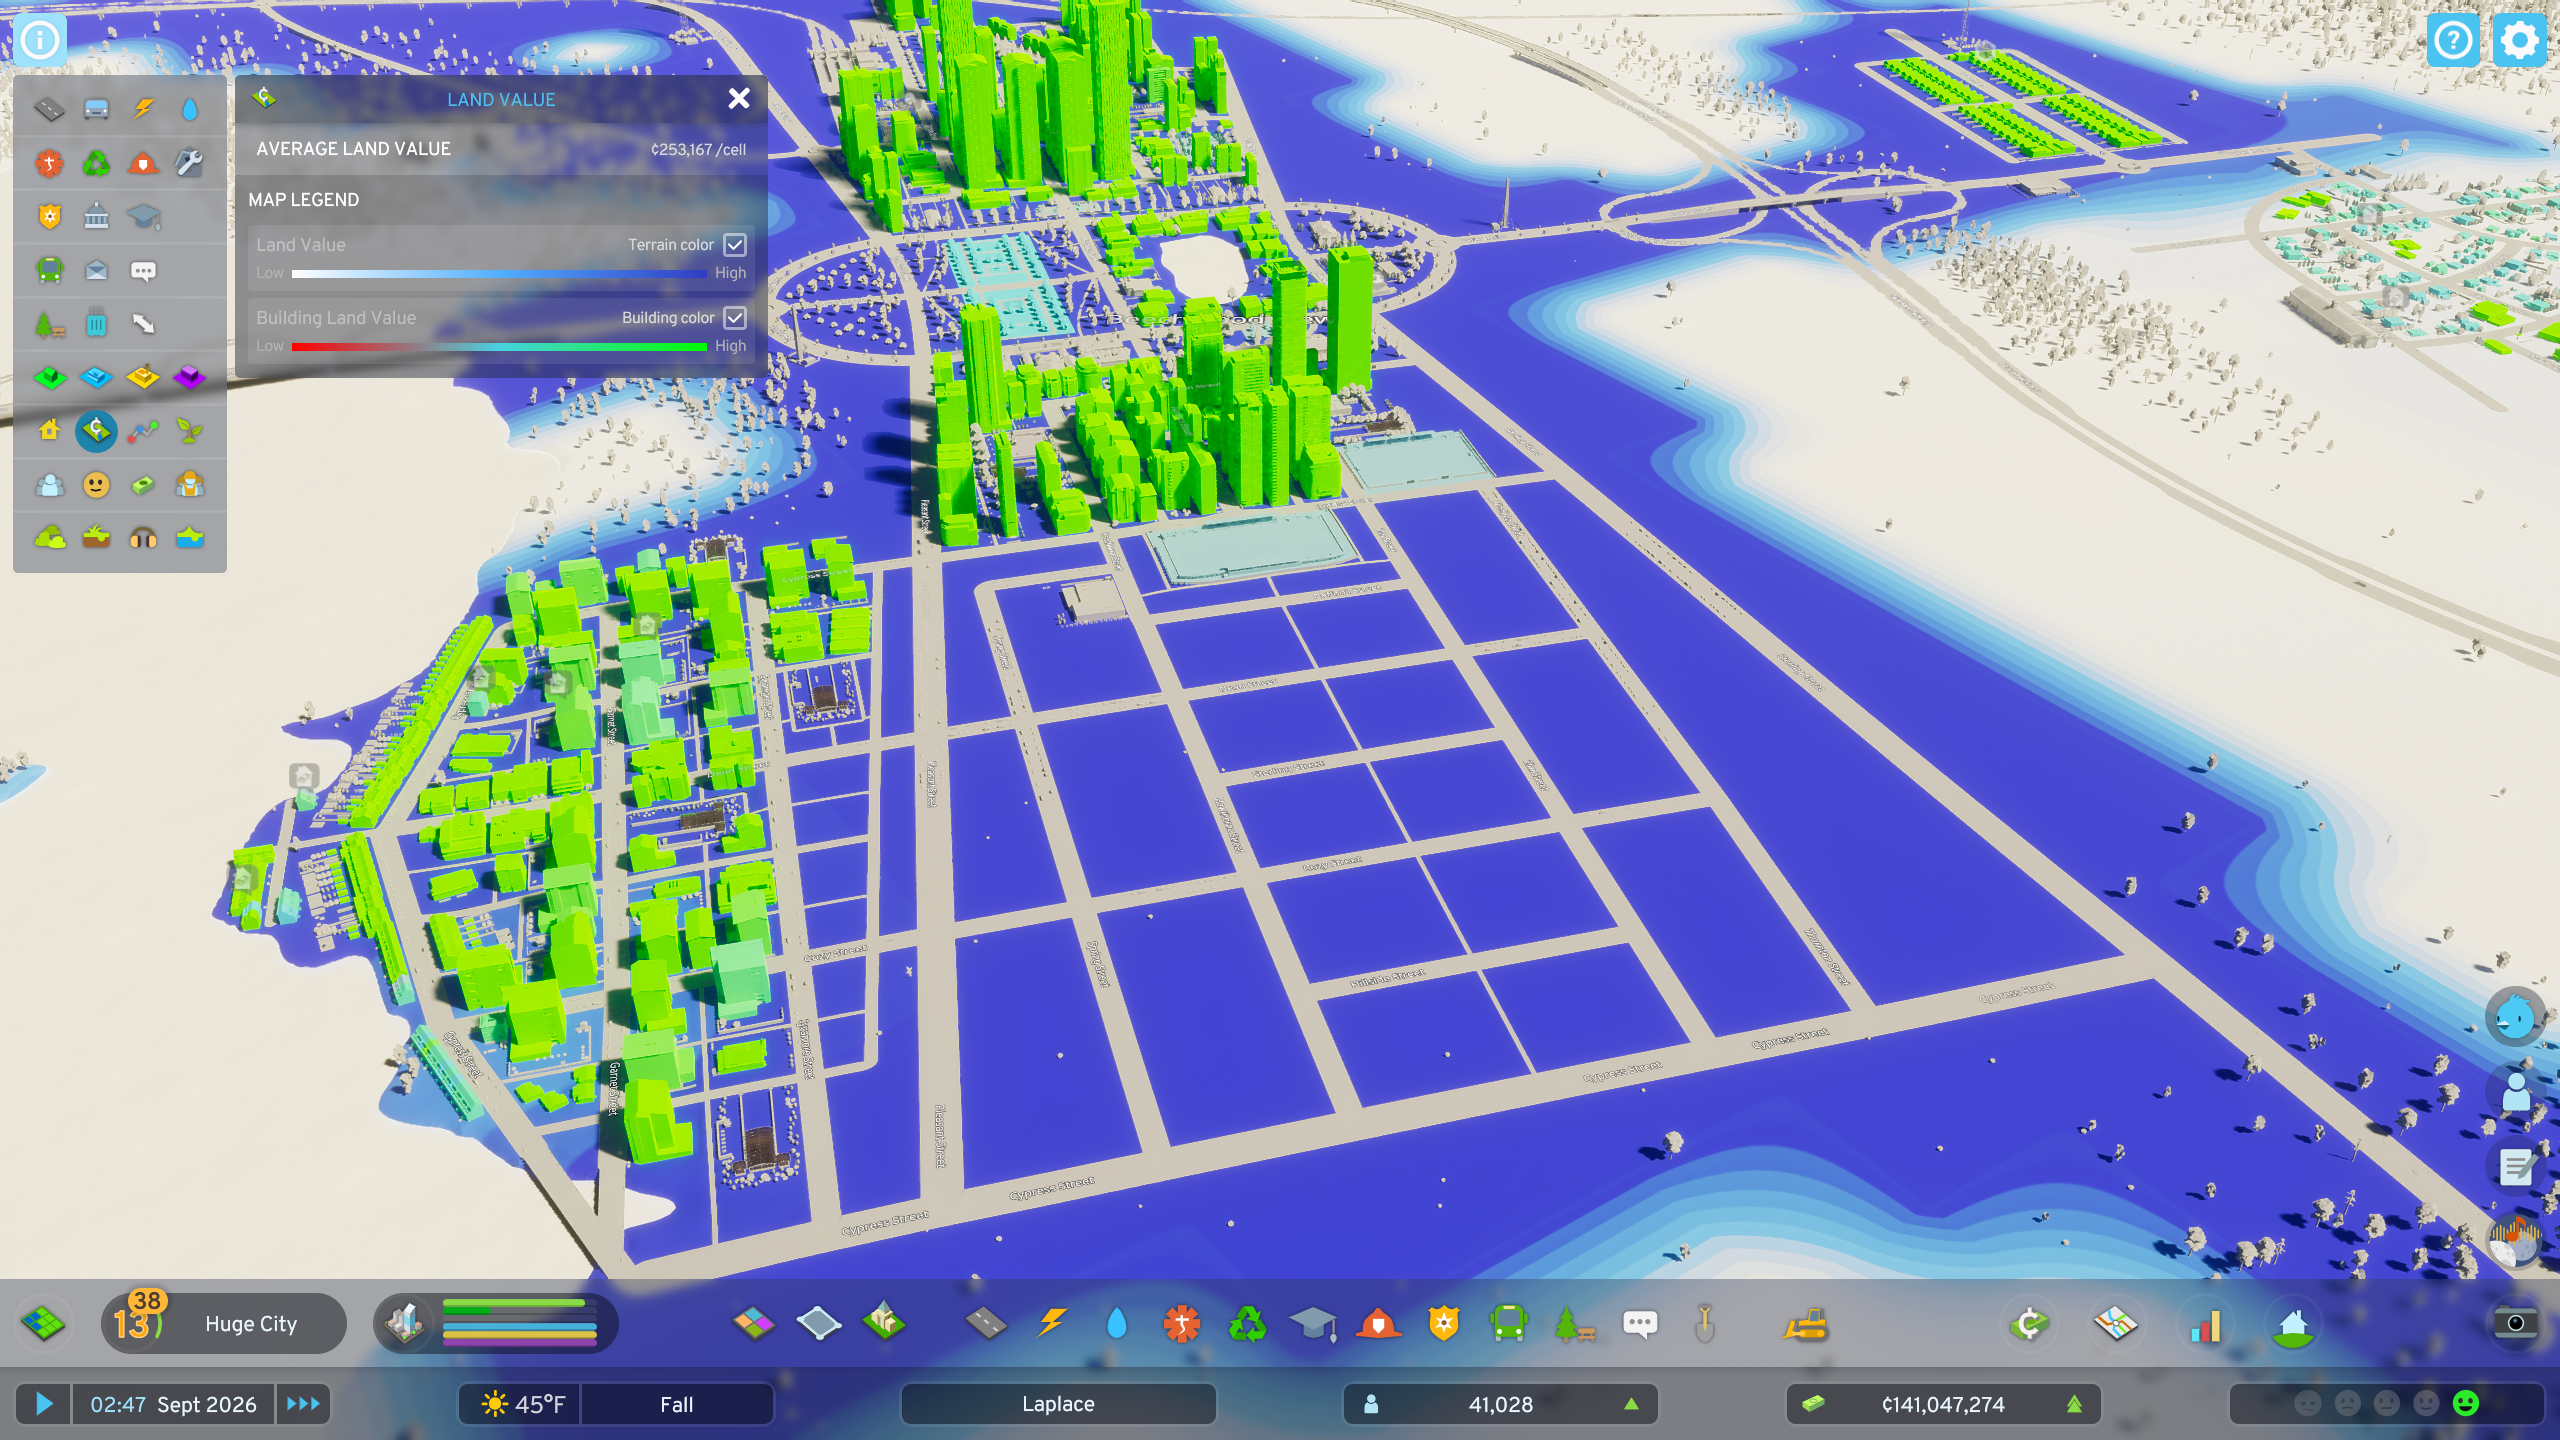Select the purple Office zone info view
Viewport: 2560px width, 1440px height.
190,377
